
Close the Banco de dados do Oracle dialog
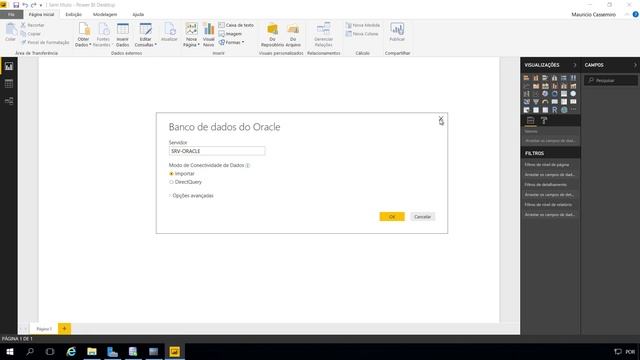click(x=441, y=119)
